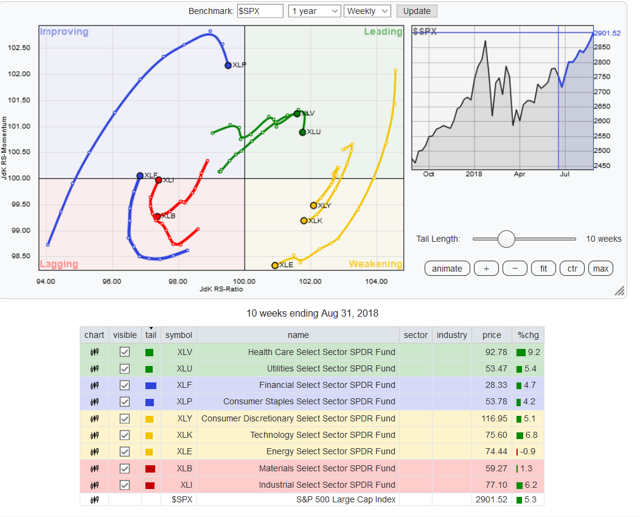The height and width of the screenshot is (517, 640).
Task: Sort table by tail column
Action: pyautogui.click(x=151, y=335)
